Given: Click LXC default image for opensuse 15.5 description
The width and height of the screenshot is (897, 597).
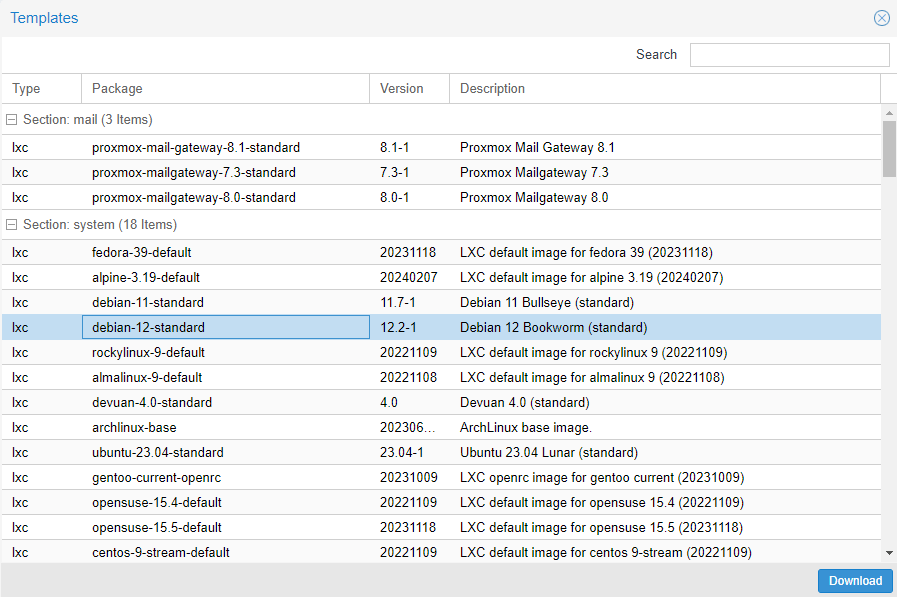Looking at the screenshot, I should point(601,528).
